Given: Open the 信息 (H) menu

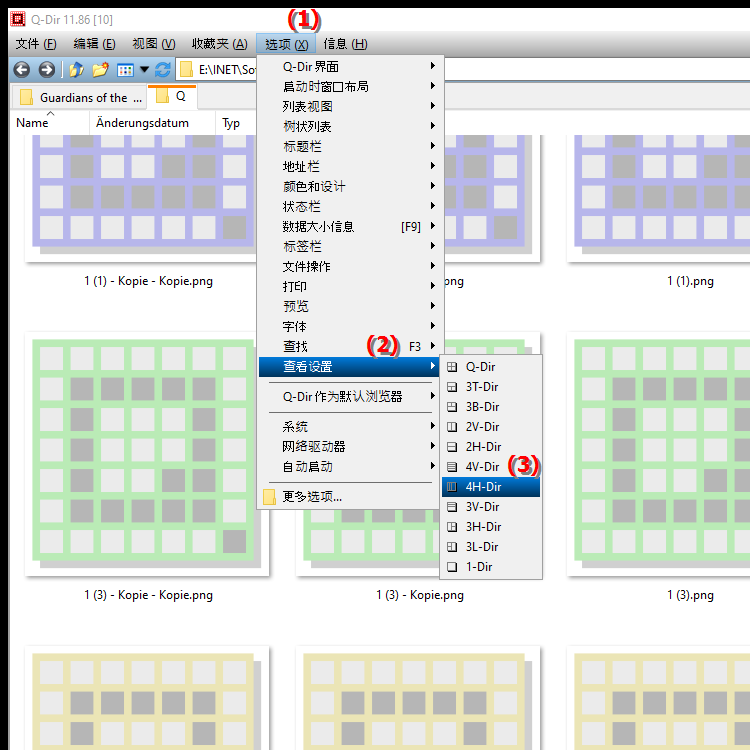Looking at the screenshot, I should pos(345,44).
